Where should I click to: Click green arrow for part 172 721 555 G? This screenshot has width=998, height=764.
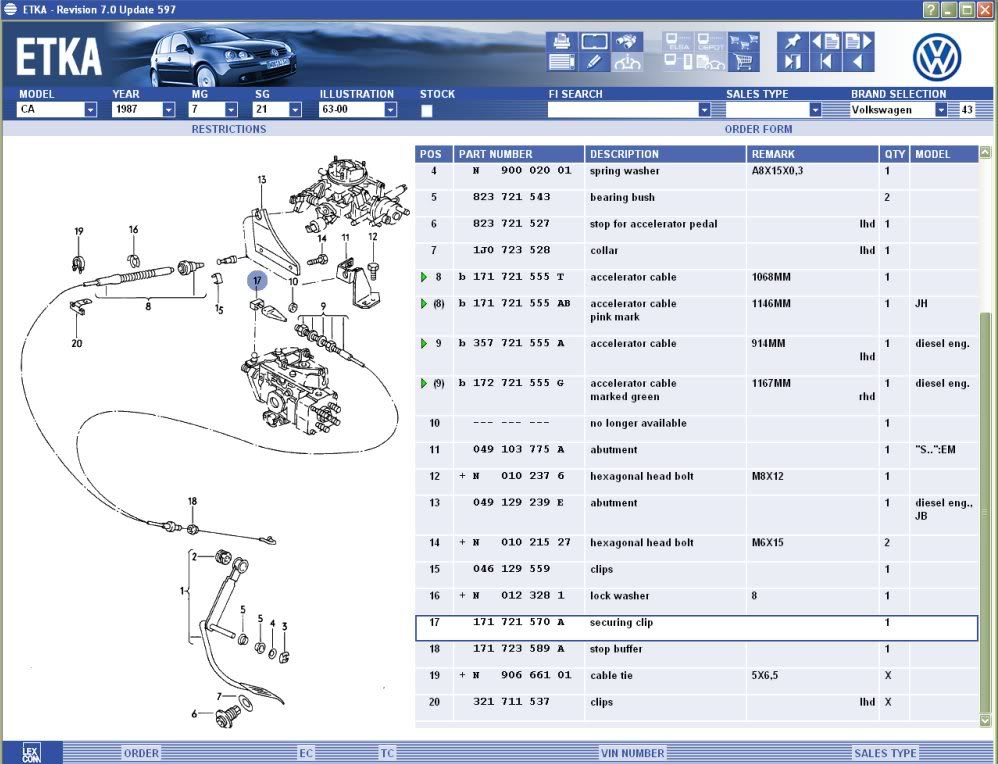click(x=424, y=383)
